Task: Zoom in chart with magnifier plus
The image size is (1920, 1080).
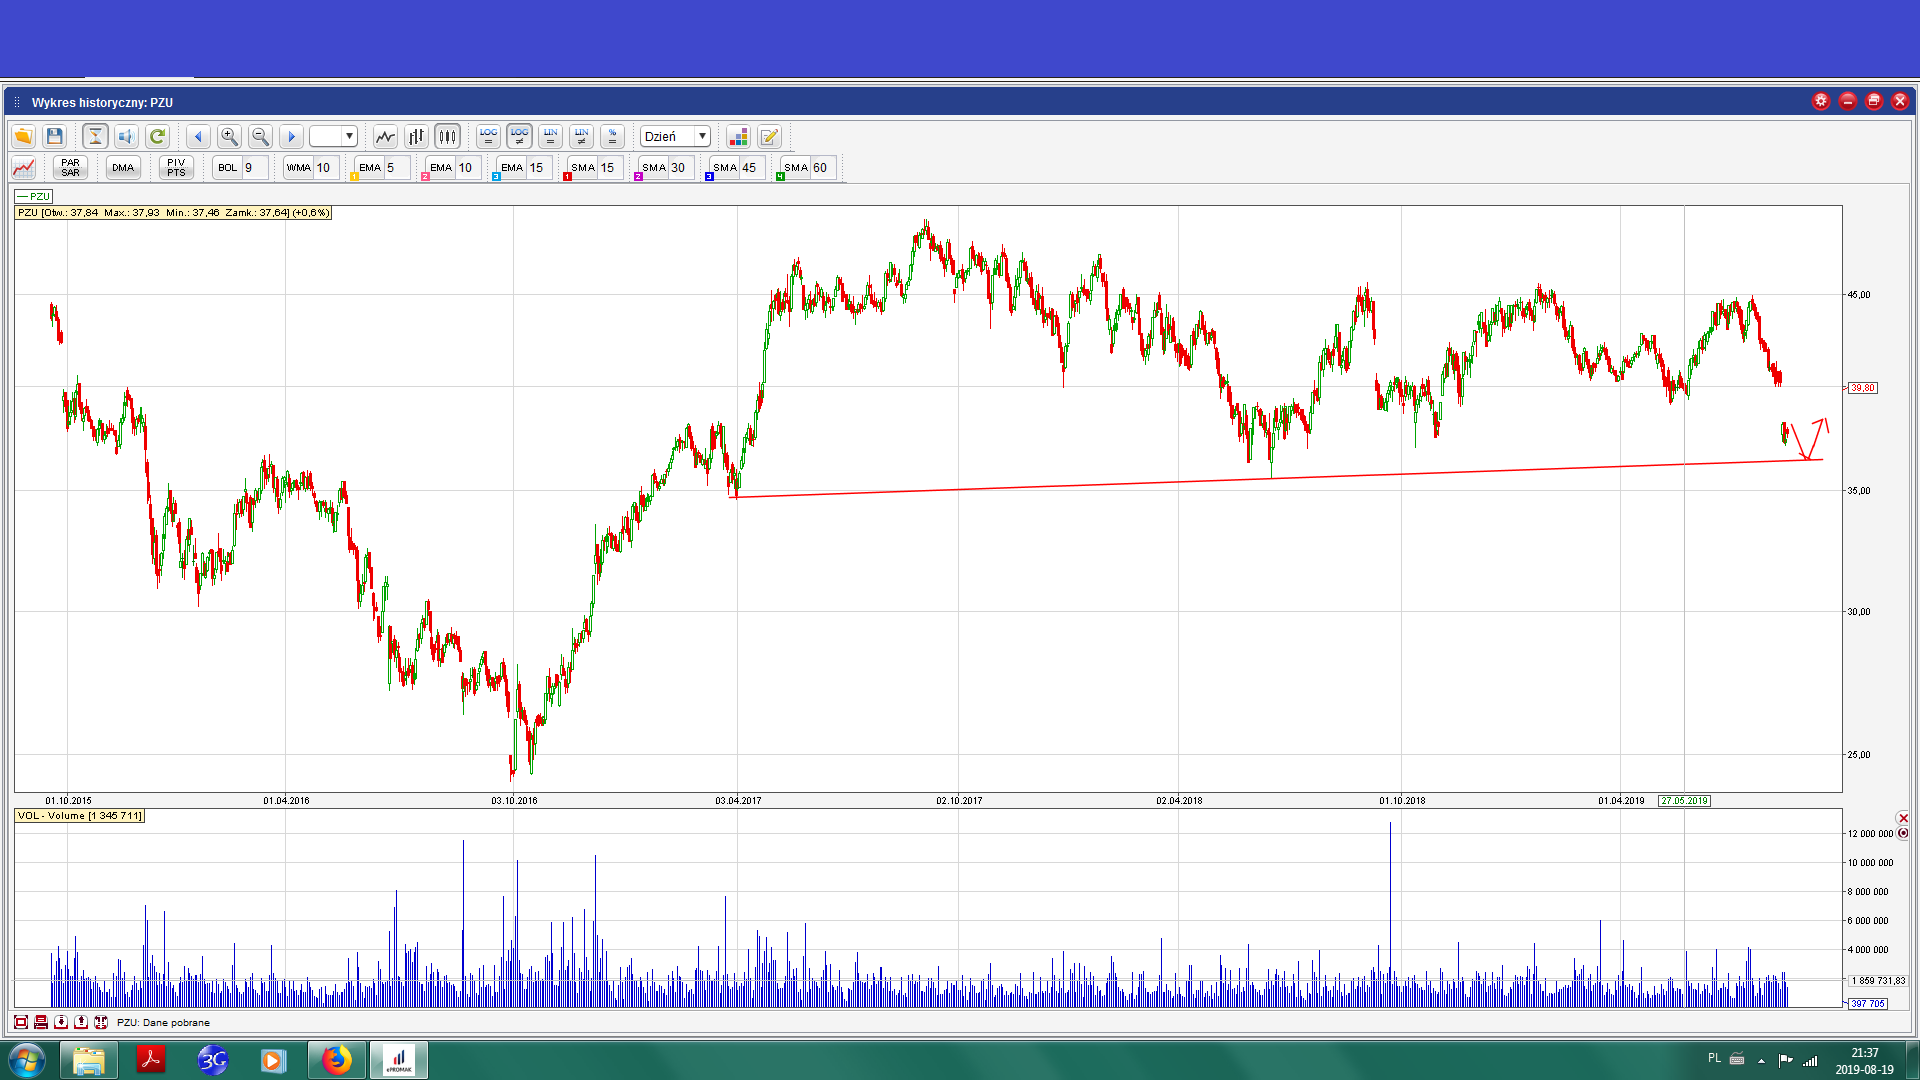Action: (x=229, y=136)
